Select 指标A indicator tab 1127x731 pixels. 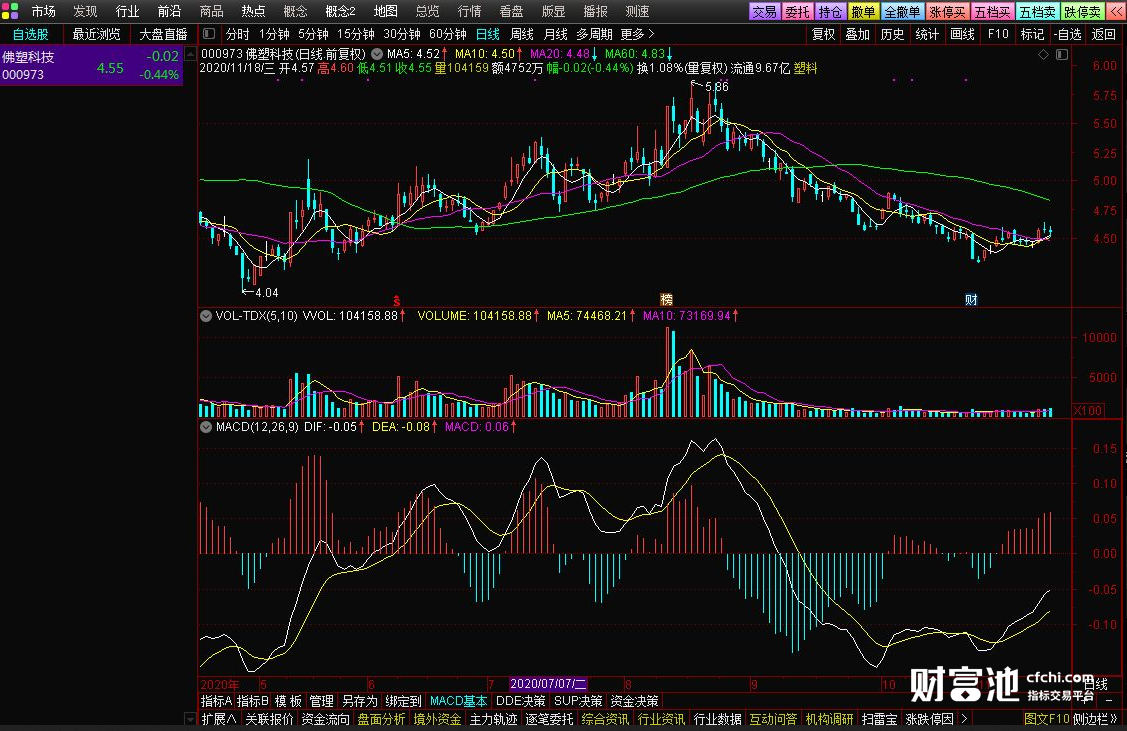pyautogui.click(x=216, y=701)
